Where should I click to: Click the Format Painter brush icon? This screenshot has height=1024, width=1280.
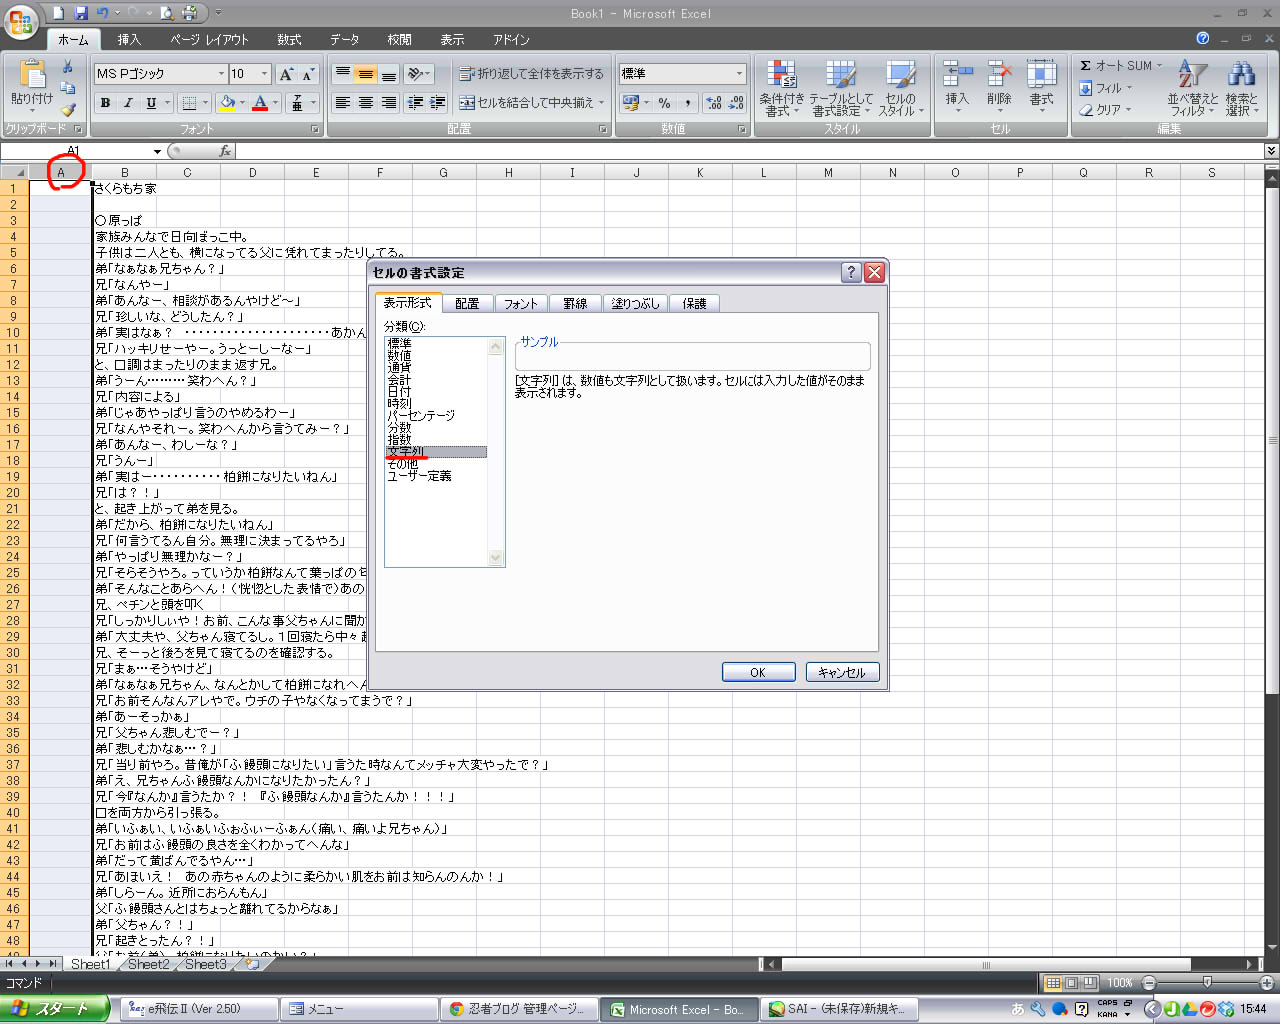(x=68, y=110)
